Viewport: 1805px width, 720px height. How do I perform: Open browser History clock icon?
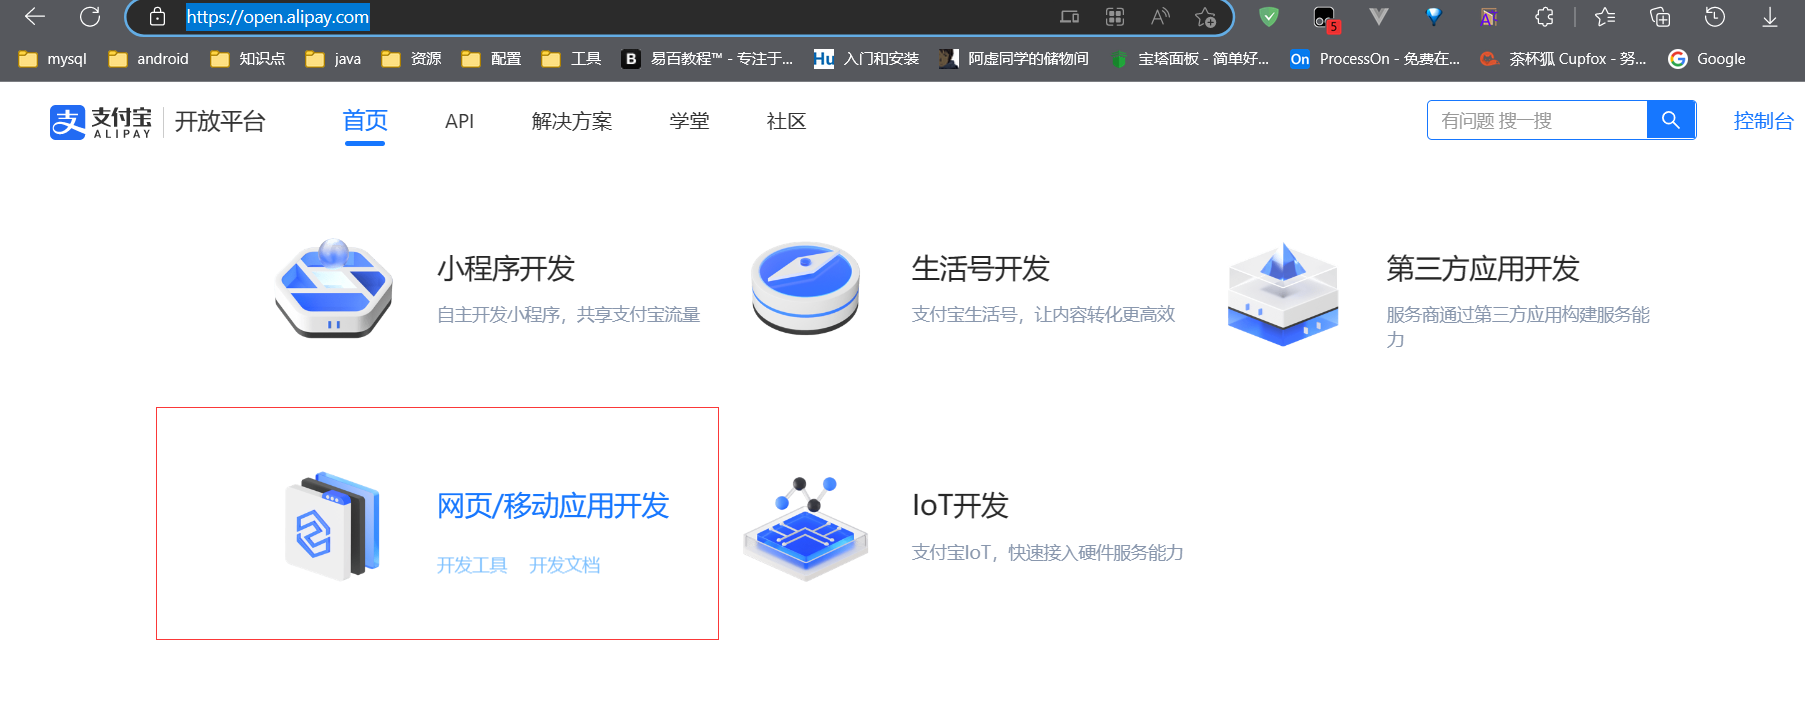[x=1715, y=17]
